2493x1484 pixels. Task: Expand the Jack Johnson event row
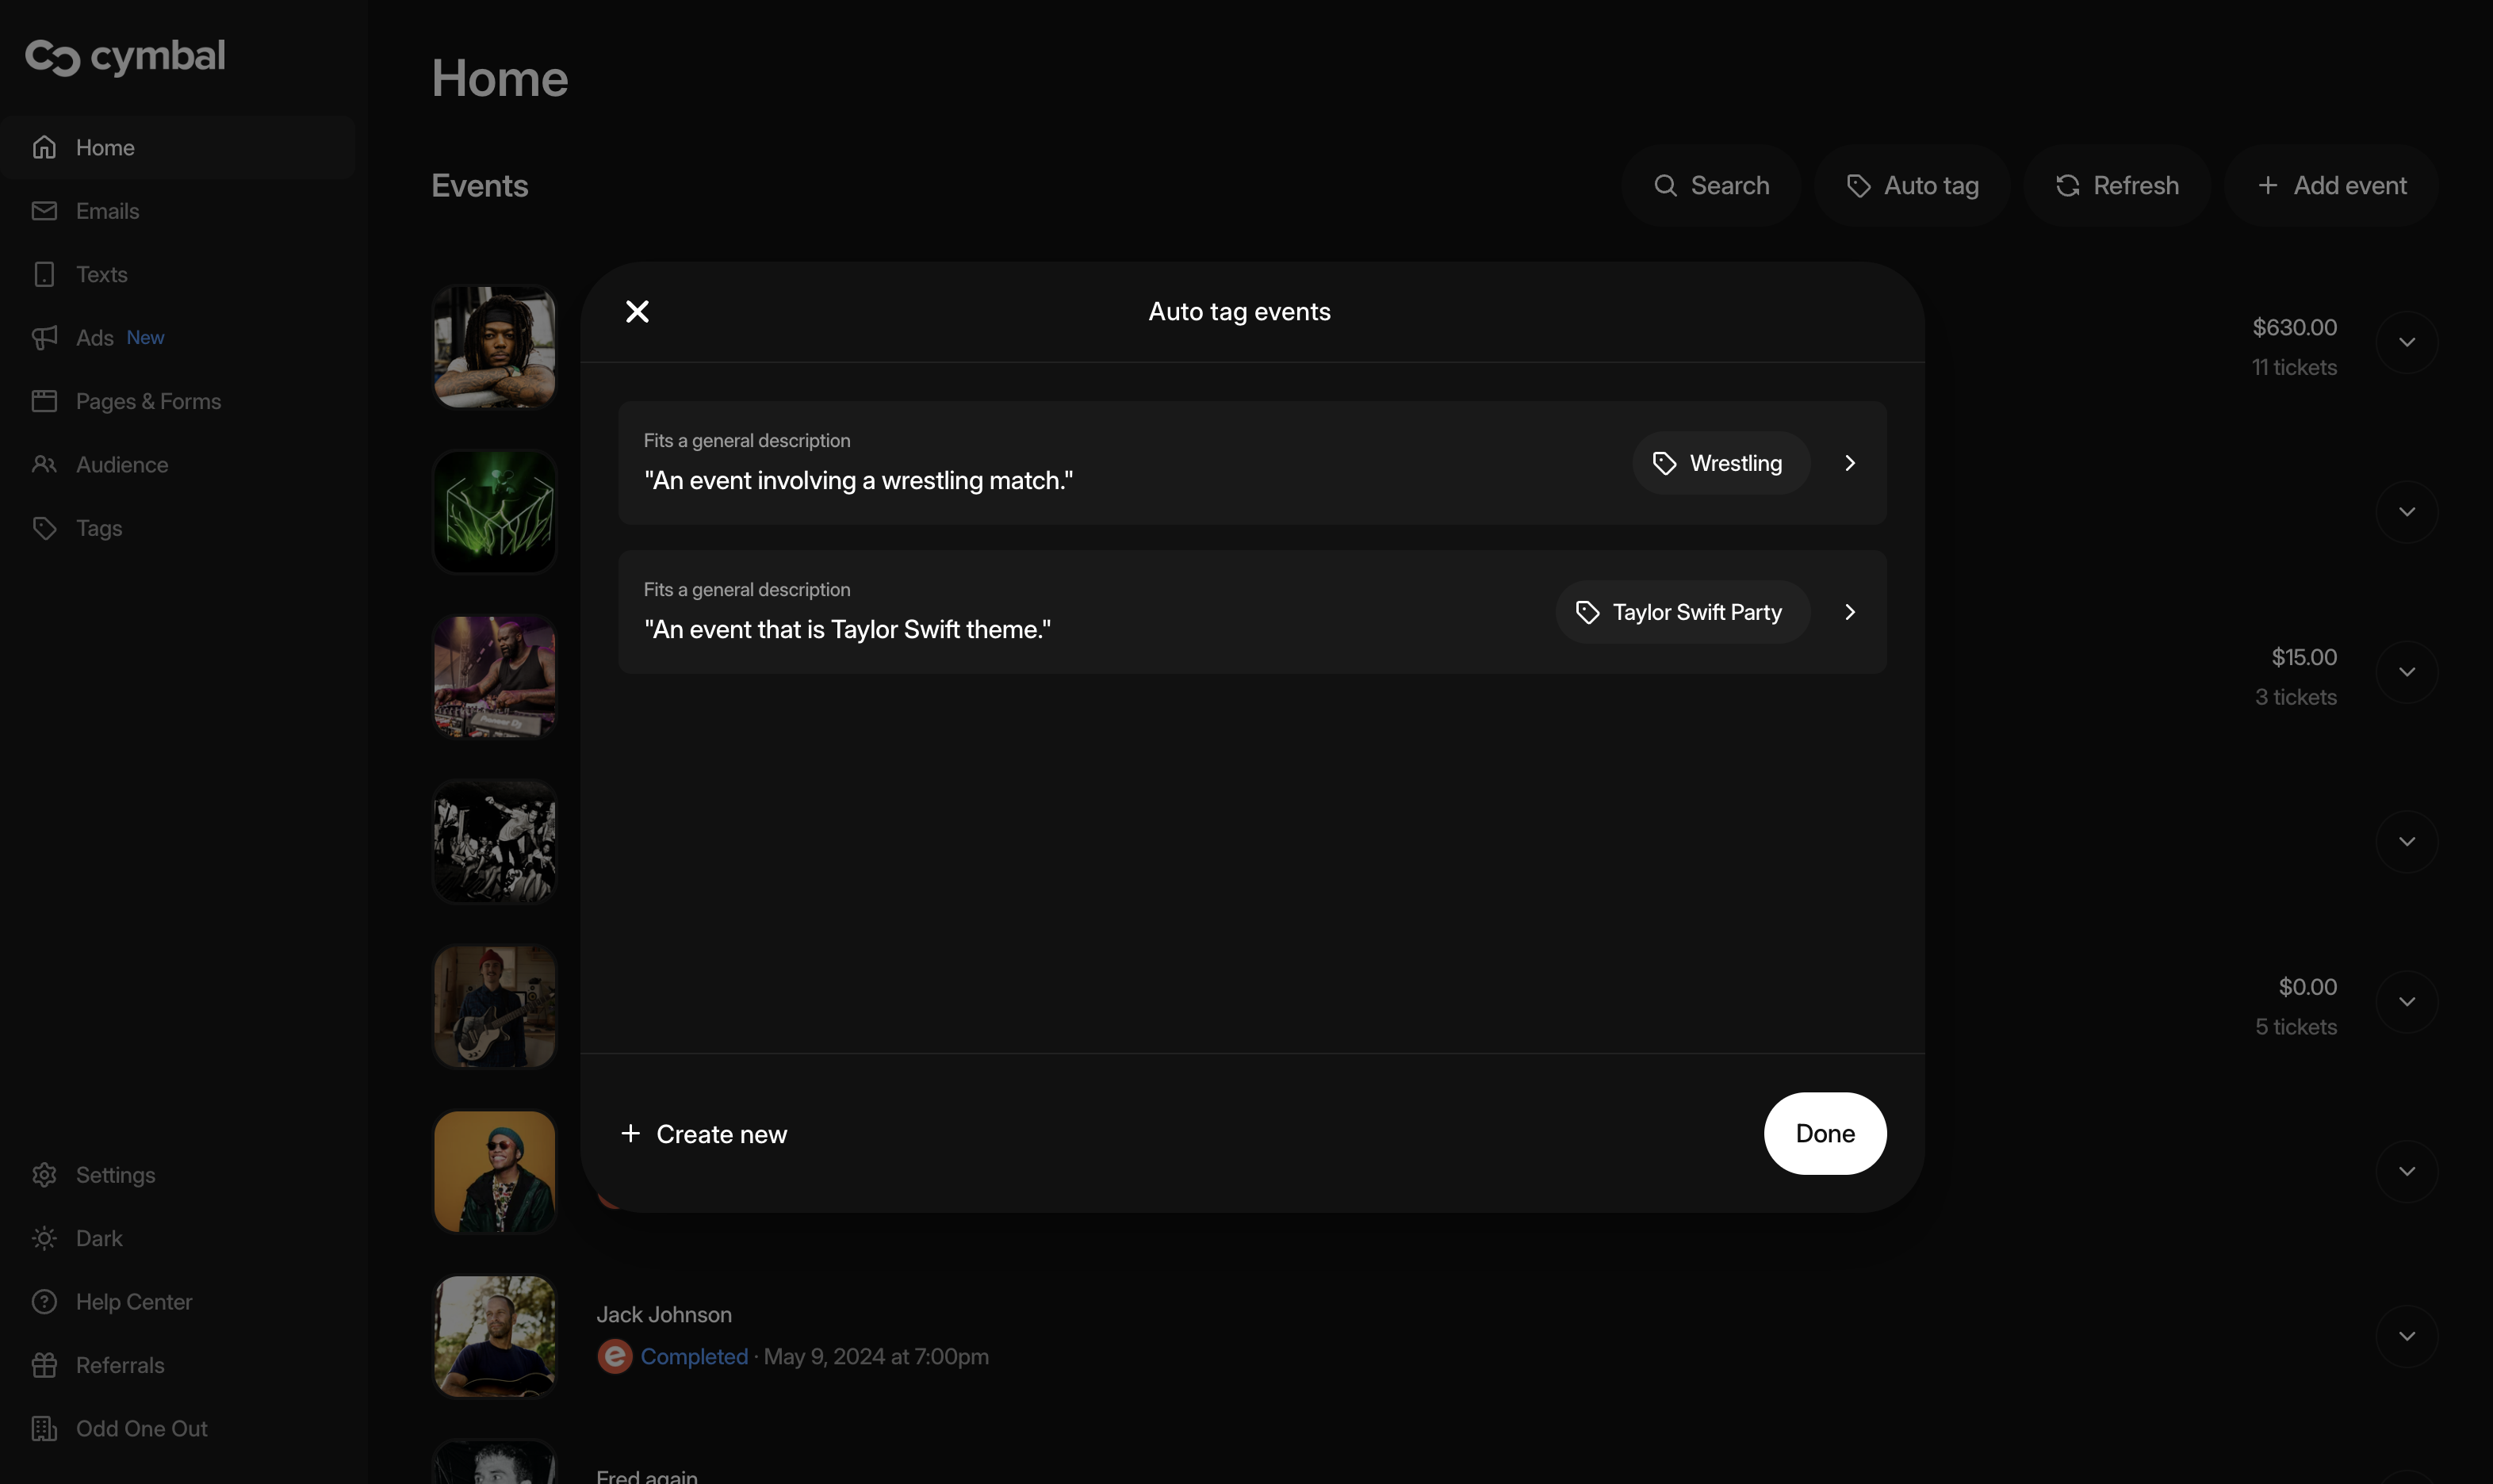click(x=2406, y=1336)
